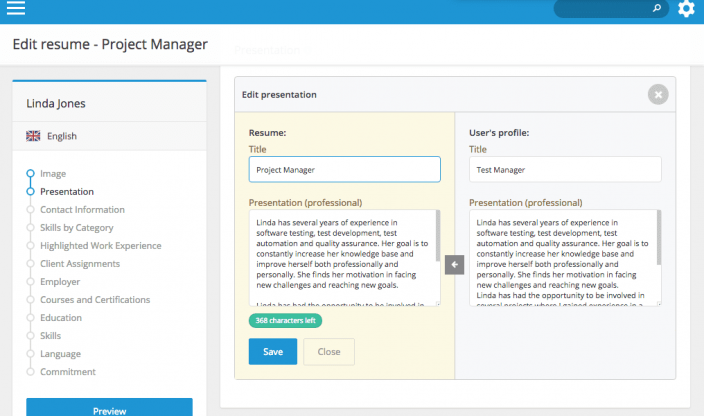
Task: Open Skills by Category section
Action: point(77,228)
